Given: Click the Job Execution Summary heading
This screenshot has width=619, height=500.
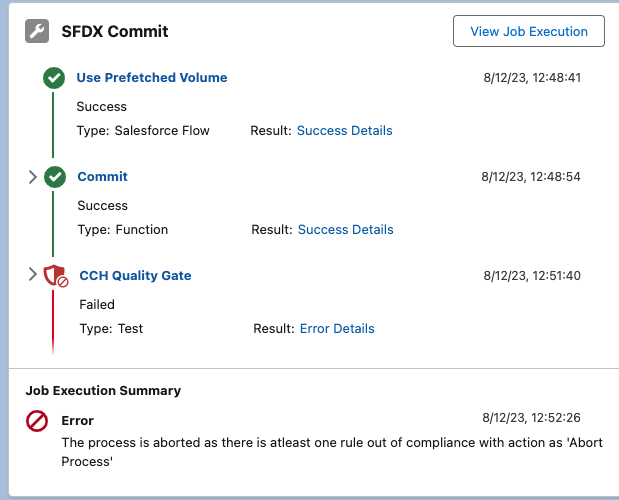Looking at the screenshot, I should (103, 390).
